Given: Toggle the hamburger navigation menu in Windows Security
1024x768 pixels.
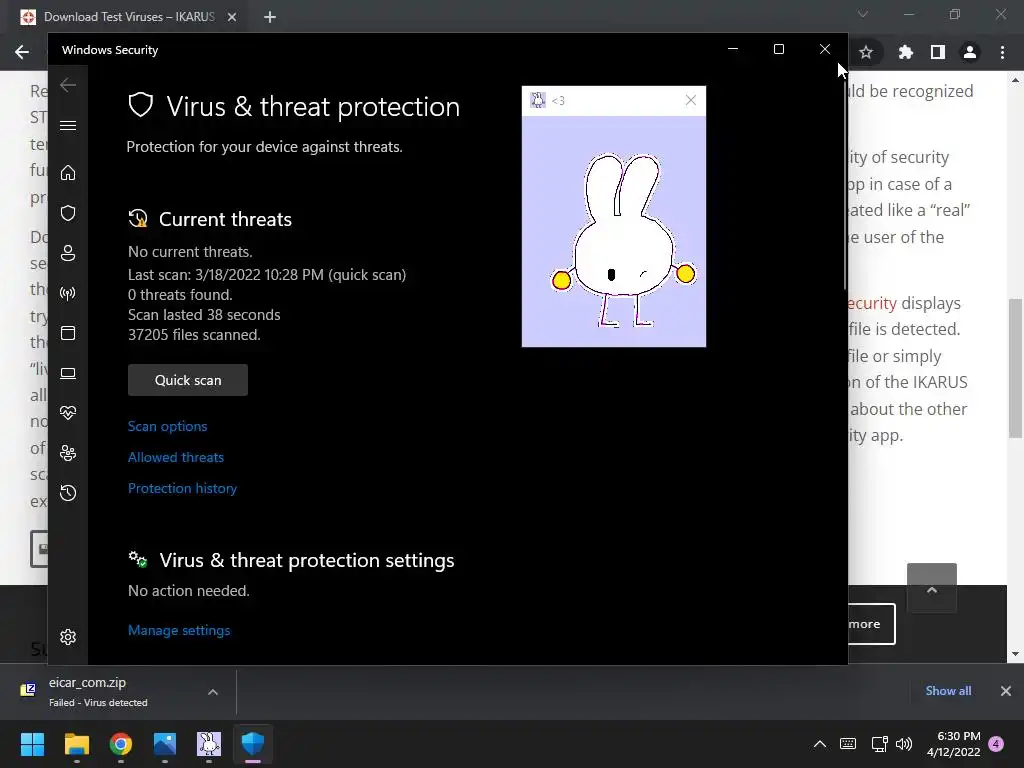Looking at the screenshot, I should pyautogui.click(x=68, y=125).
